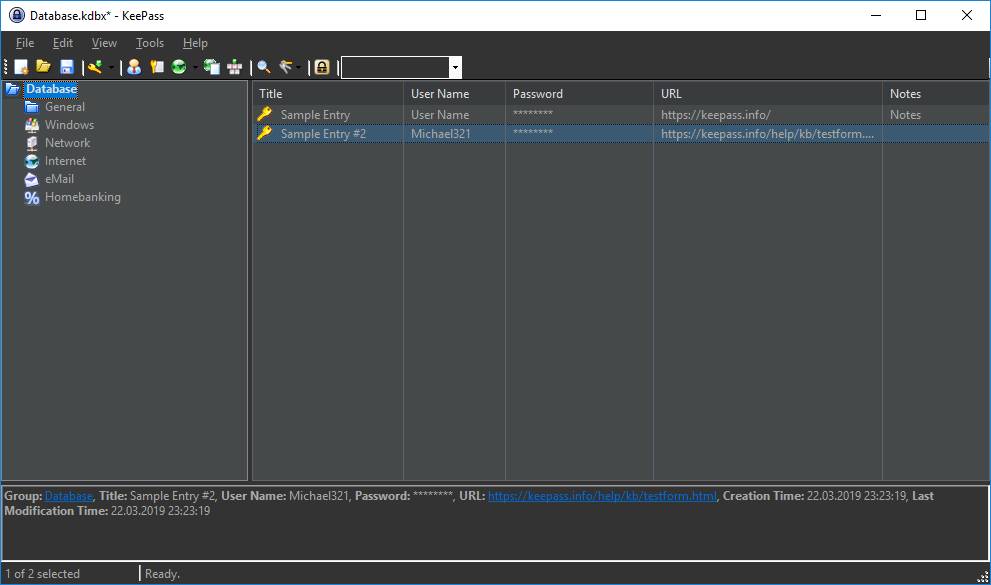Lock workspace with the padlock icon
The image size is (991, 585).
tap(322, 67)
